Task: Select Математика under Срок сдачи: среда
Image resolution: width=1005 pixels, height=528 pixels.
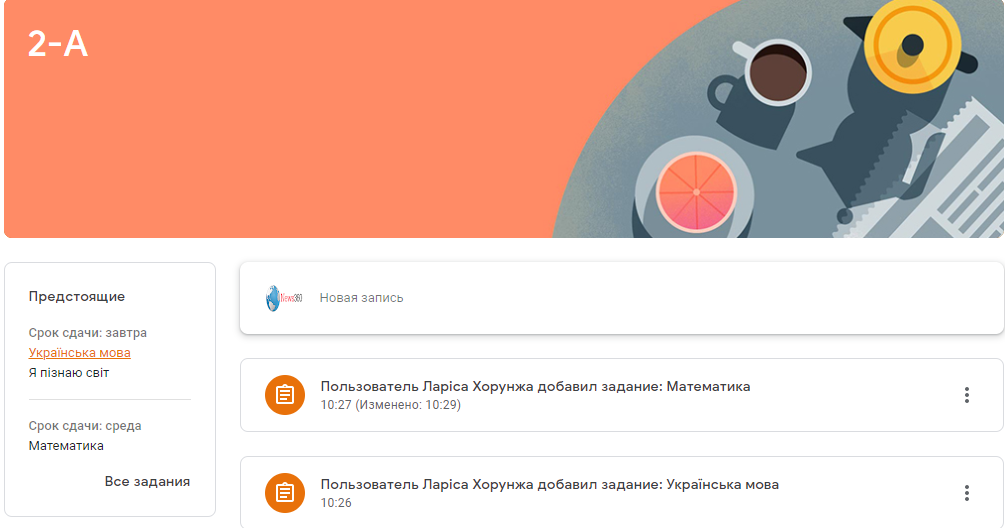Action: click(66, 445)
